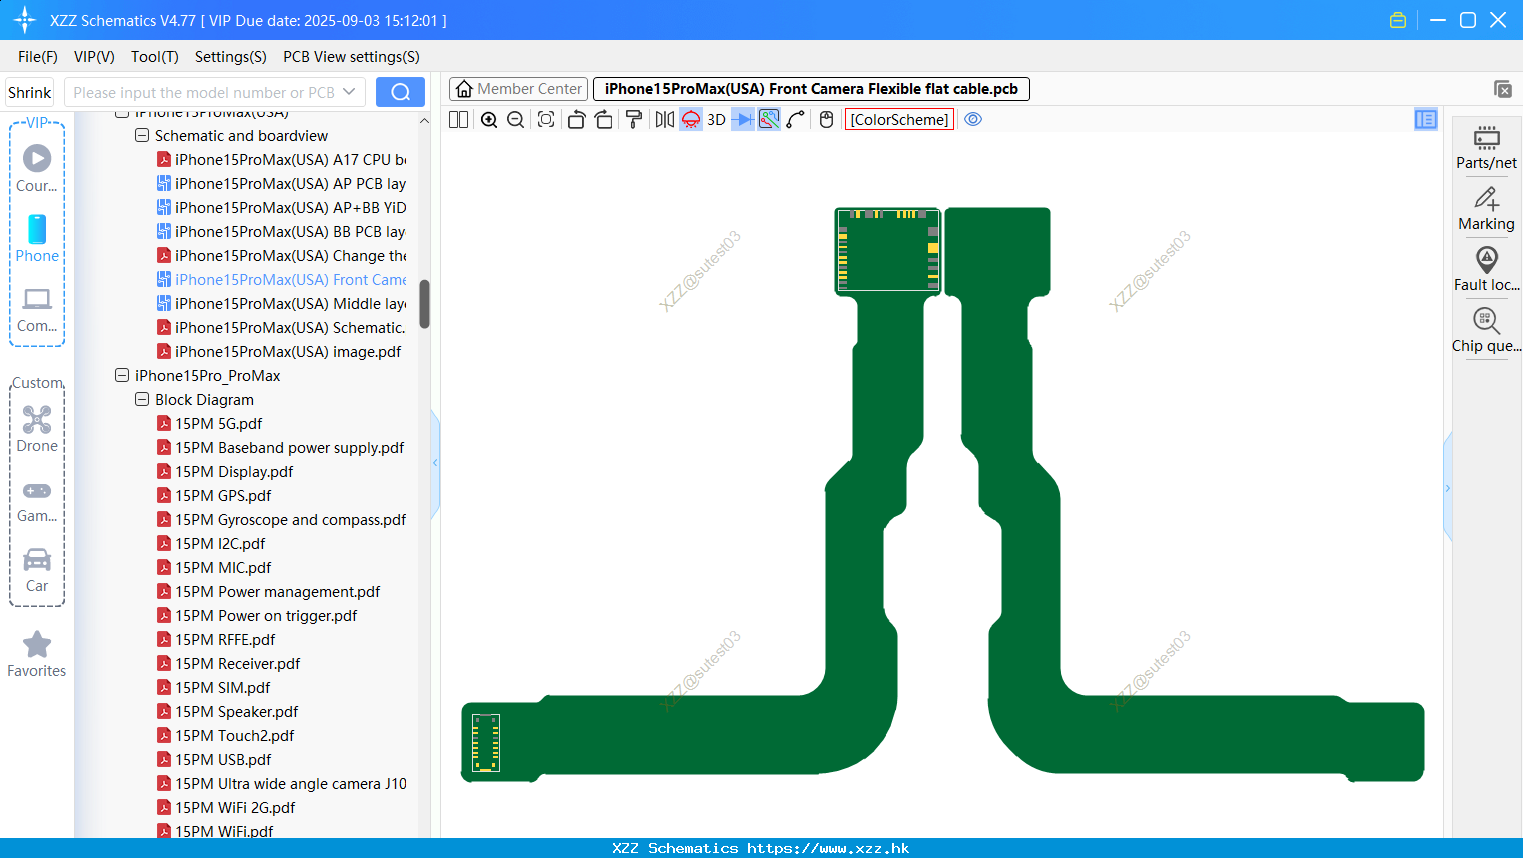The height and width of the screenshot is (858, 1523).
Task: Click the Shrink button
Action: [29, 92]
